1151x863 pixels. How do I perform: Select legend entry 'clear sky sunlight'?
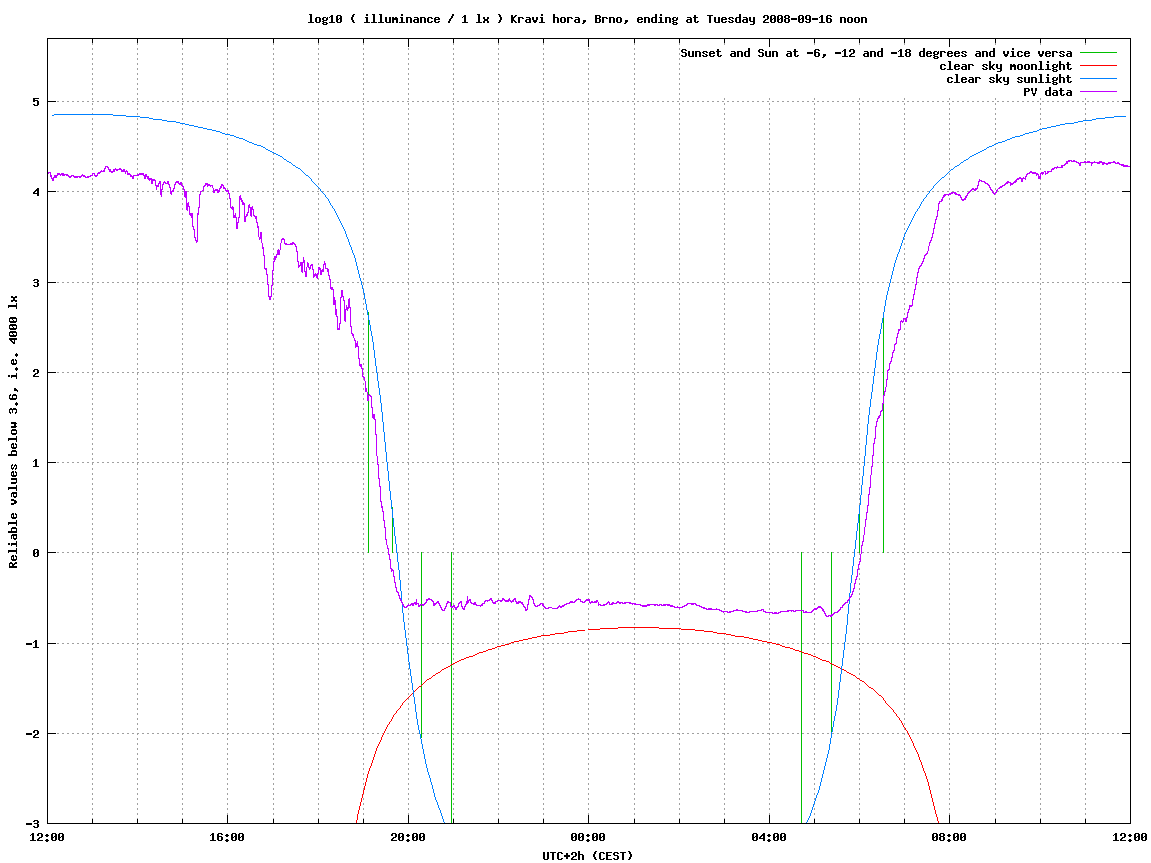point(1009,79)
